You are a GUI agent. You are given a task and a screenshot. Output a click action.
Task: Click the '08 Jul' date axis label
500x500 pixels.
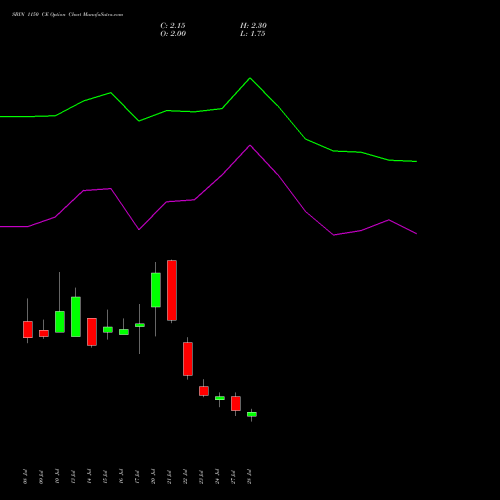[25, 477]
